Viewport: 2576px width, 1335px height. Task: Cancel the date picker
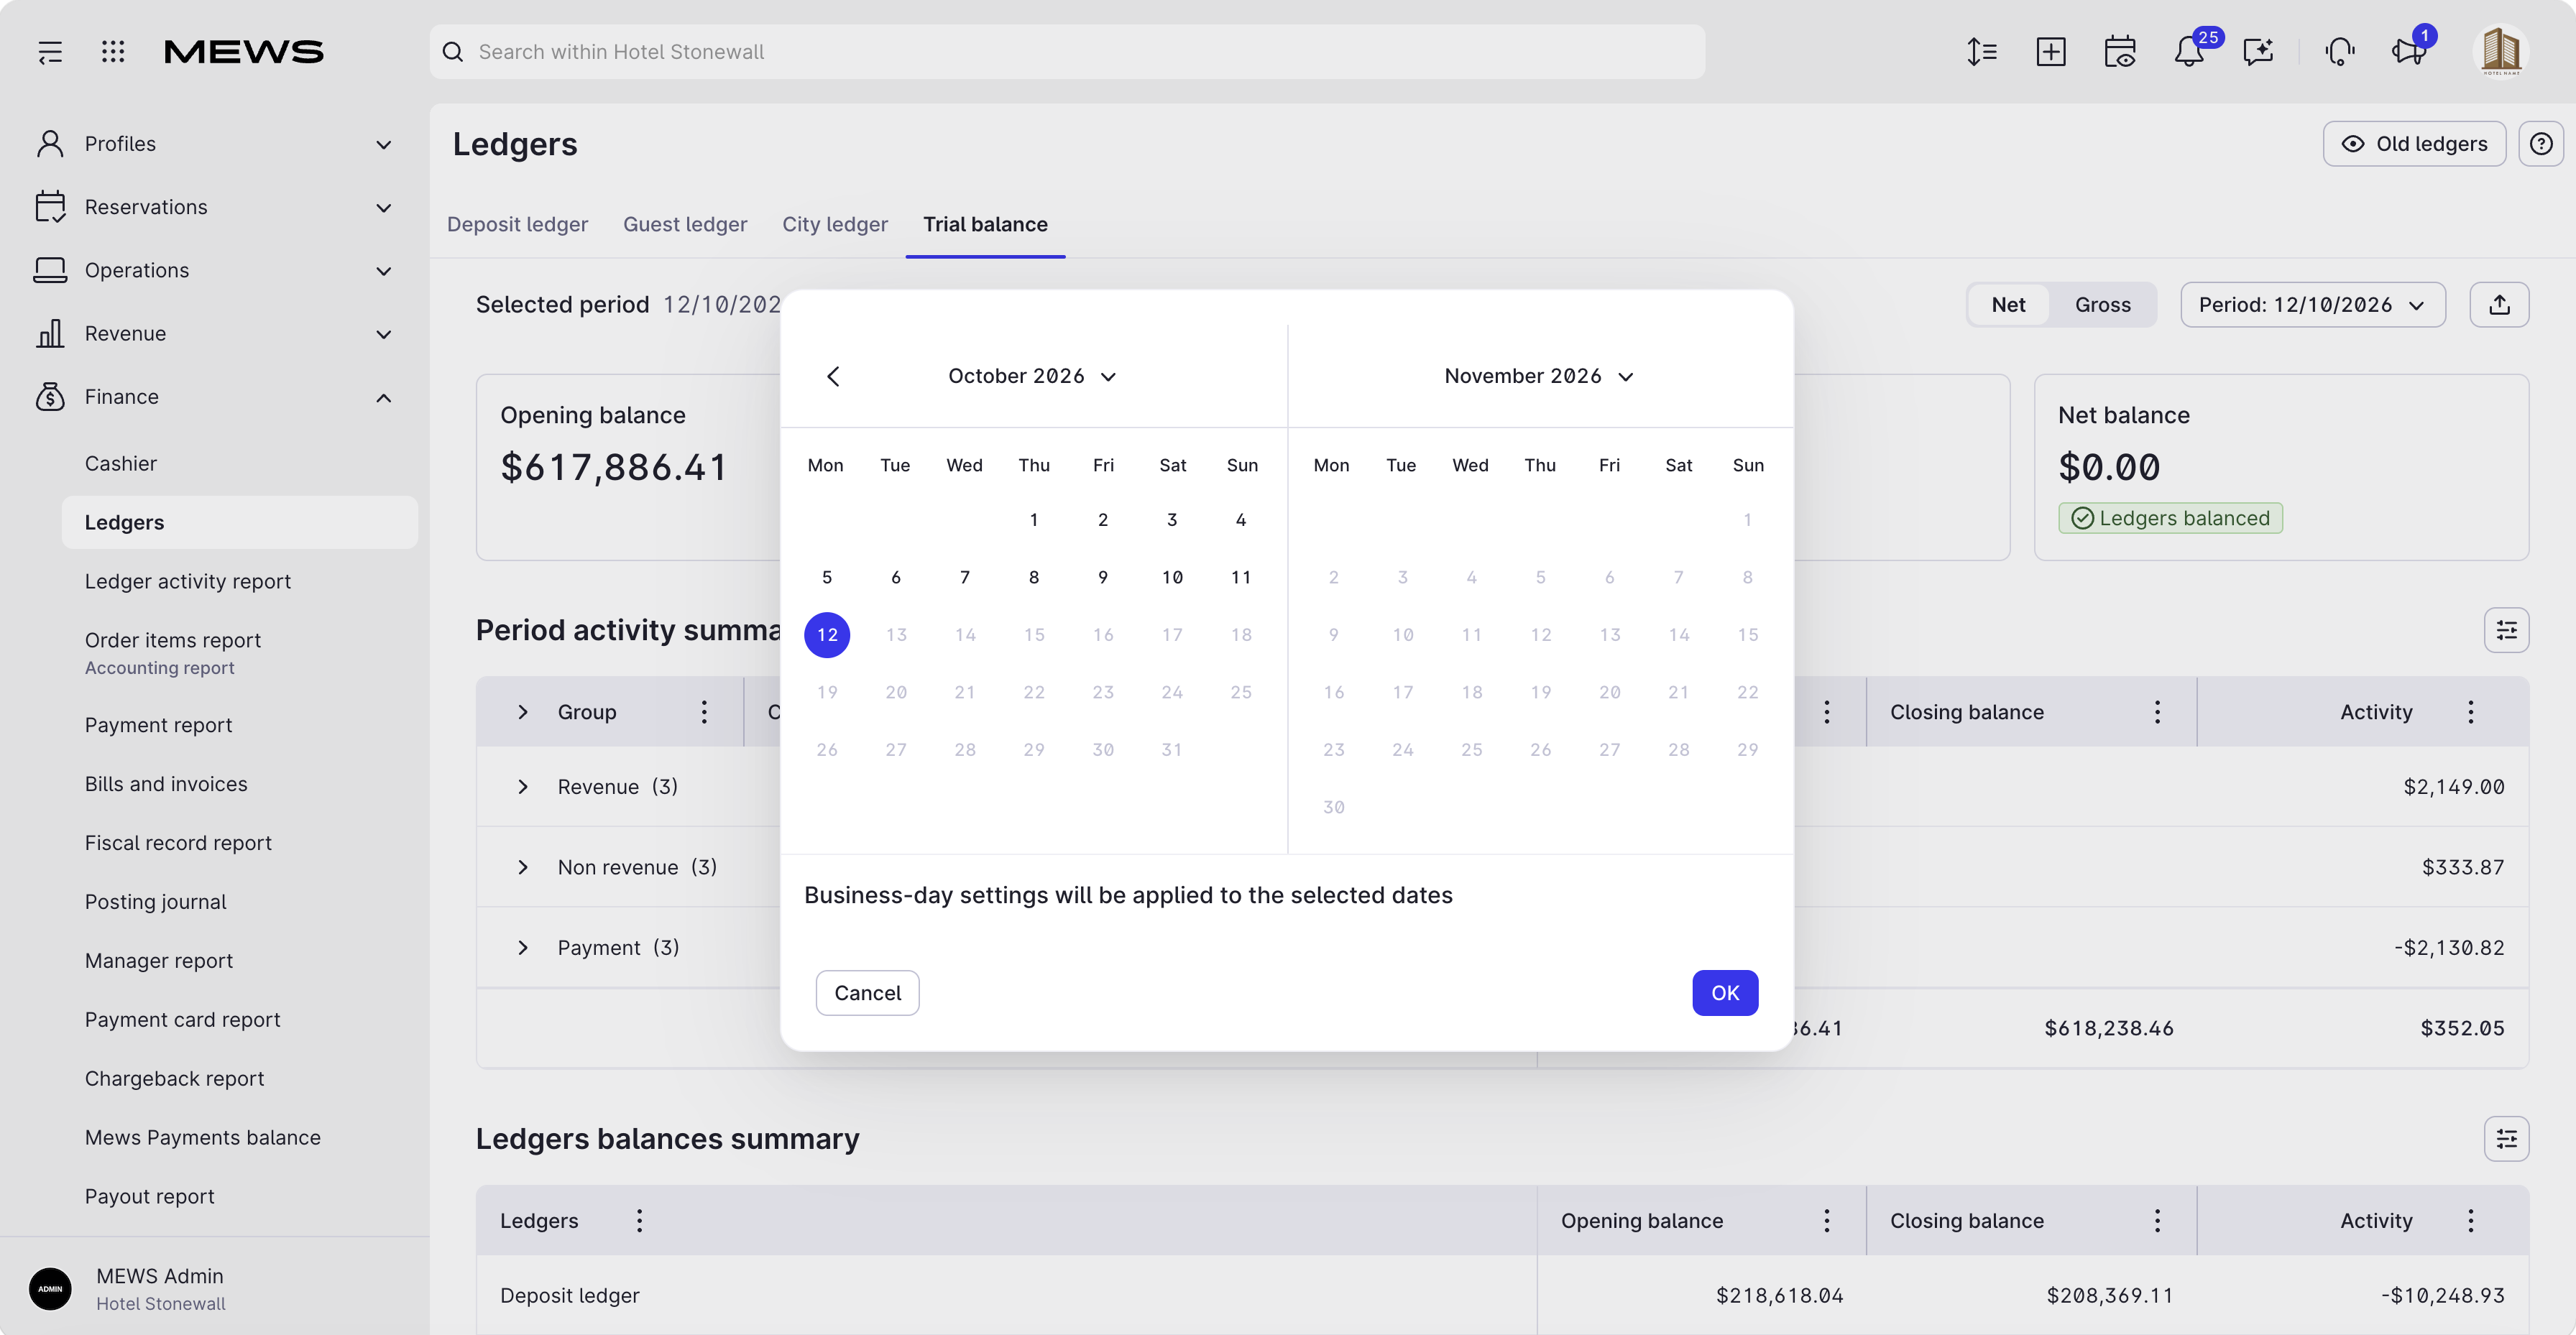[x=867, y=993]
